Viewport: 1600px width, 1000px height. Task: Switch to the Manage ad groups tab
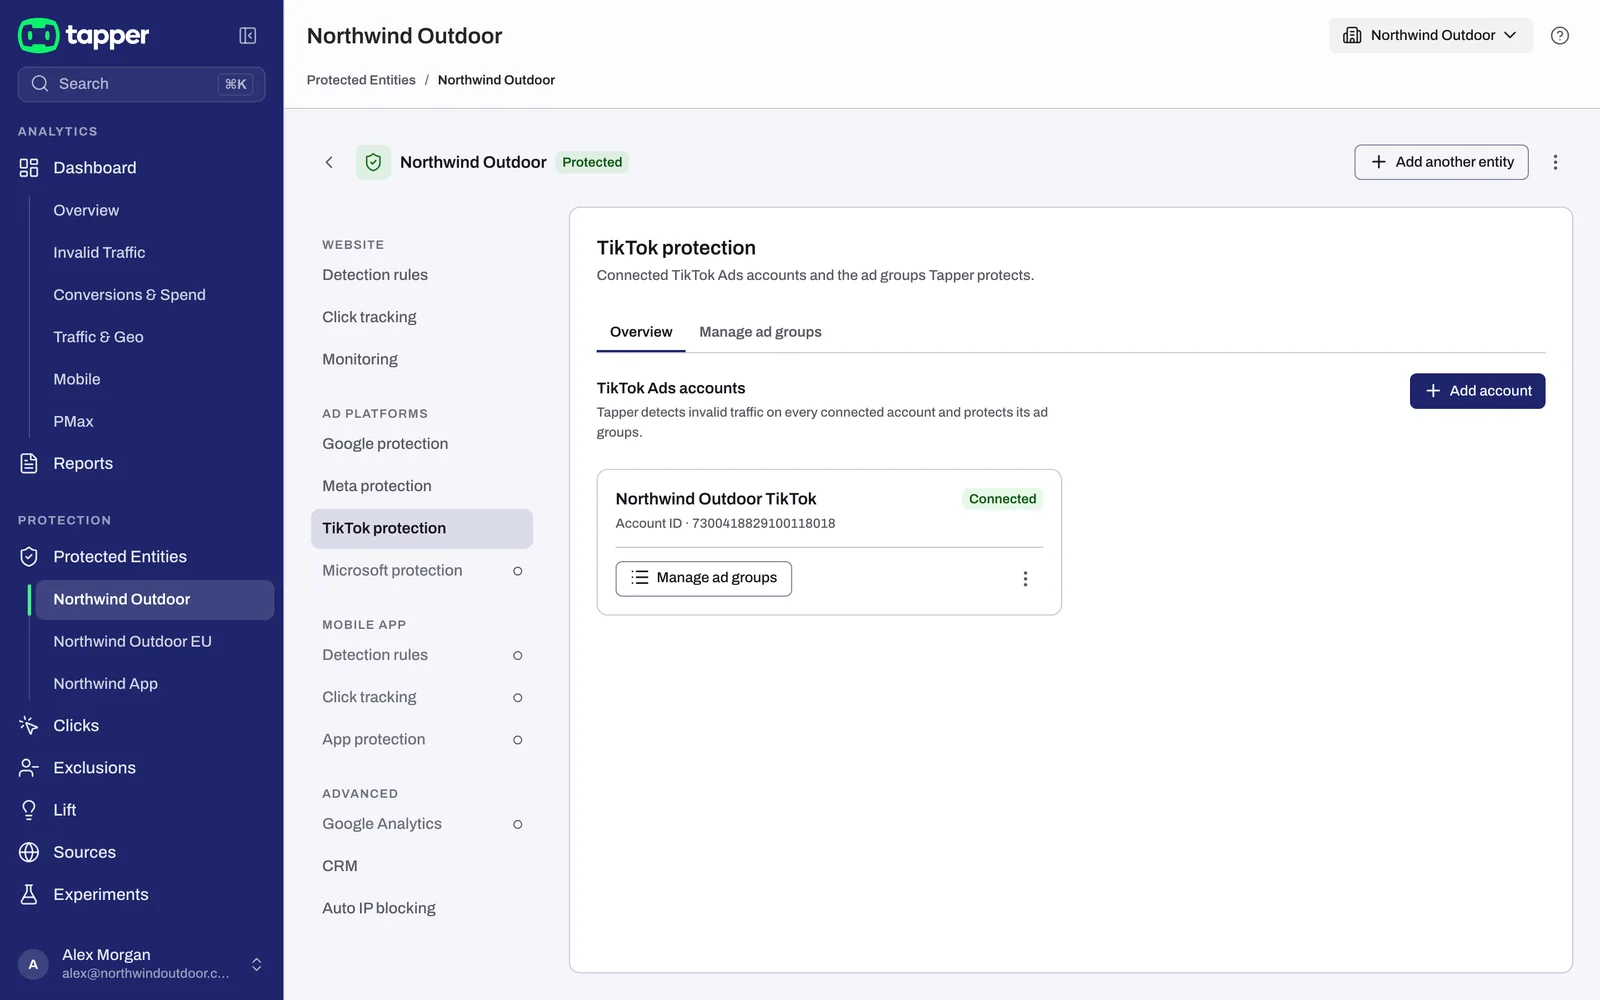point(760,332)
